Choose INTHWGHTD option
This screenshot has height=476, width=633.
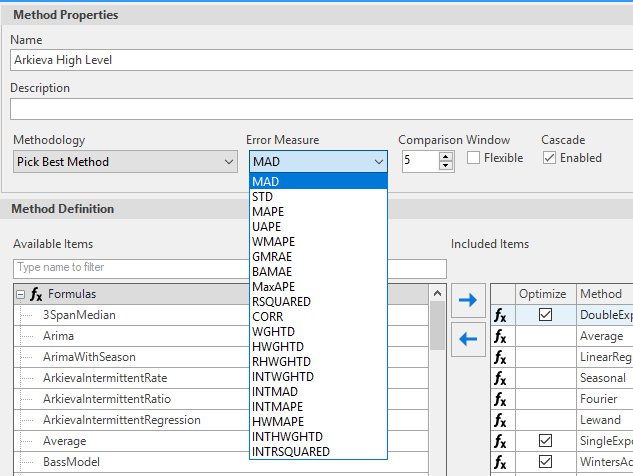319,436
